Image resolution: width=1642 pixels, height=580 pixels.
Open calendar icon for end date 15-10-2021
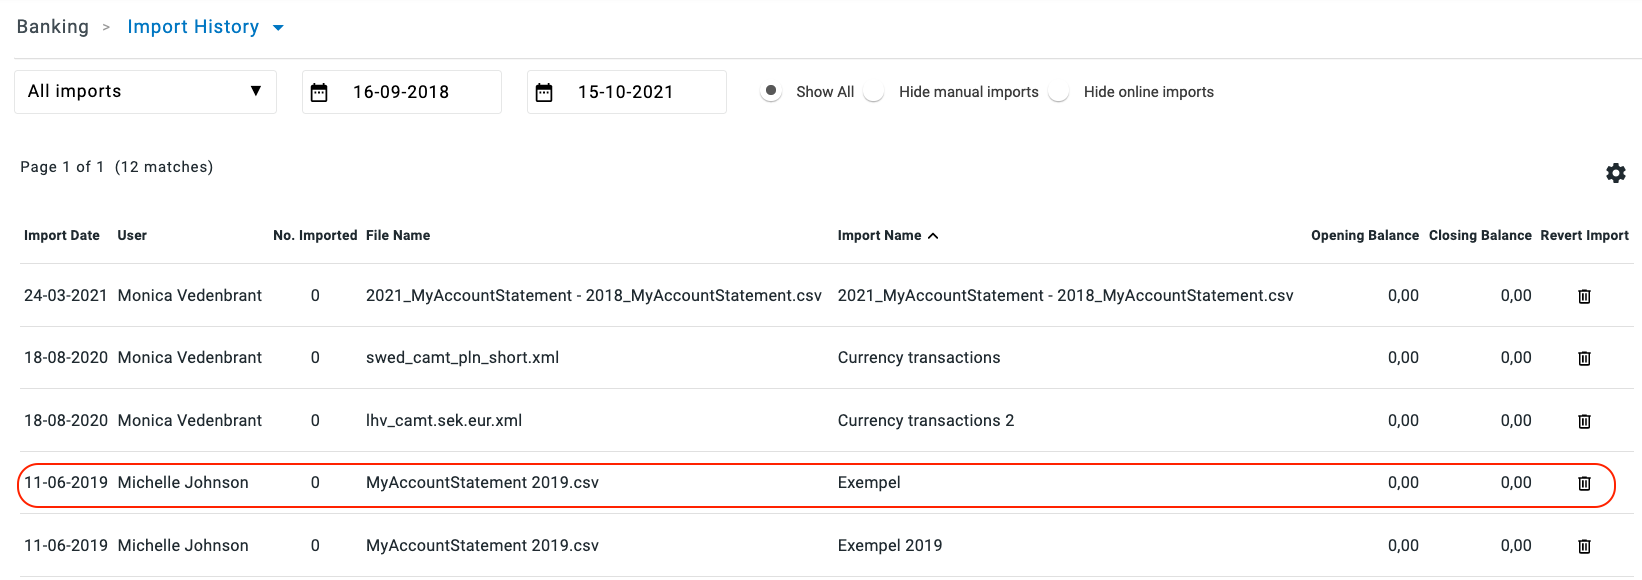[x=544, y=93]
